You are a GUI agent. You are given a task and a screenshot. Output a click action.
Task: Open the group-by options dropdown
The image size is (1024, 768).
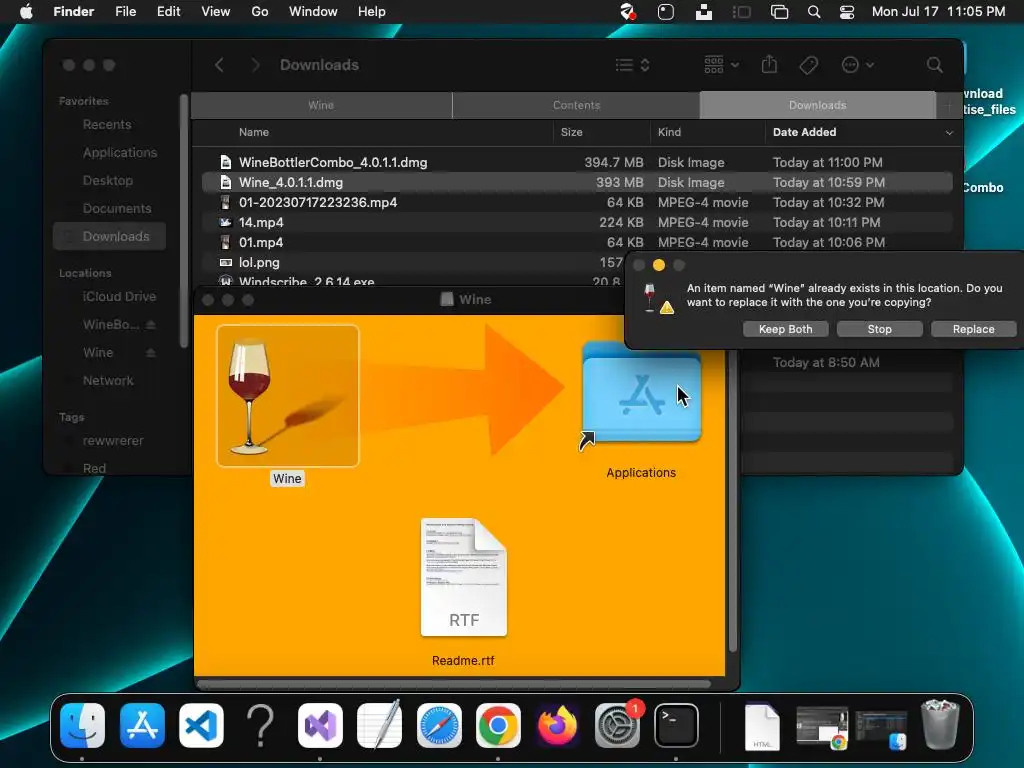pyautogui.click(x=721, y=65)
